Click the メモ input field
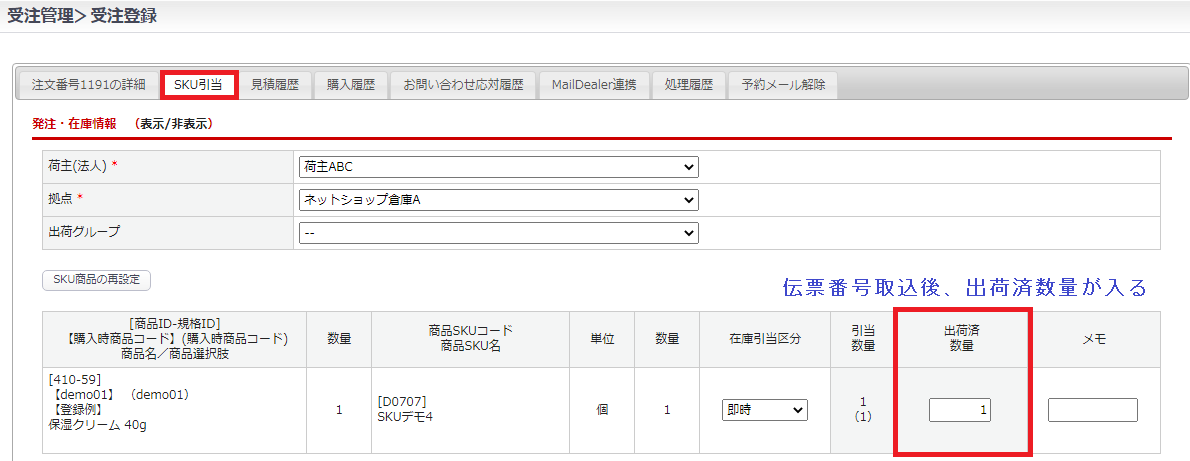 pyautogui.click(x=1092, y=410)
